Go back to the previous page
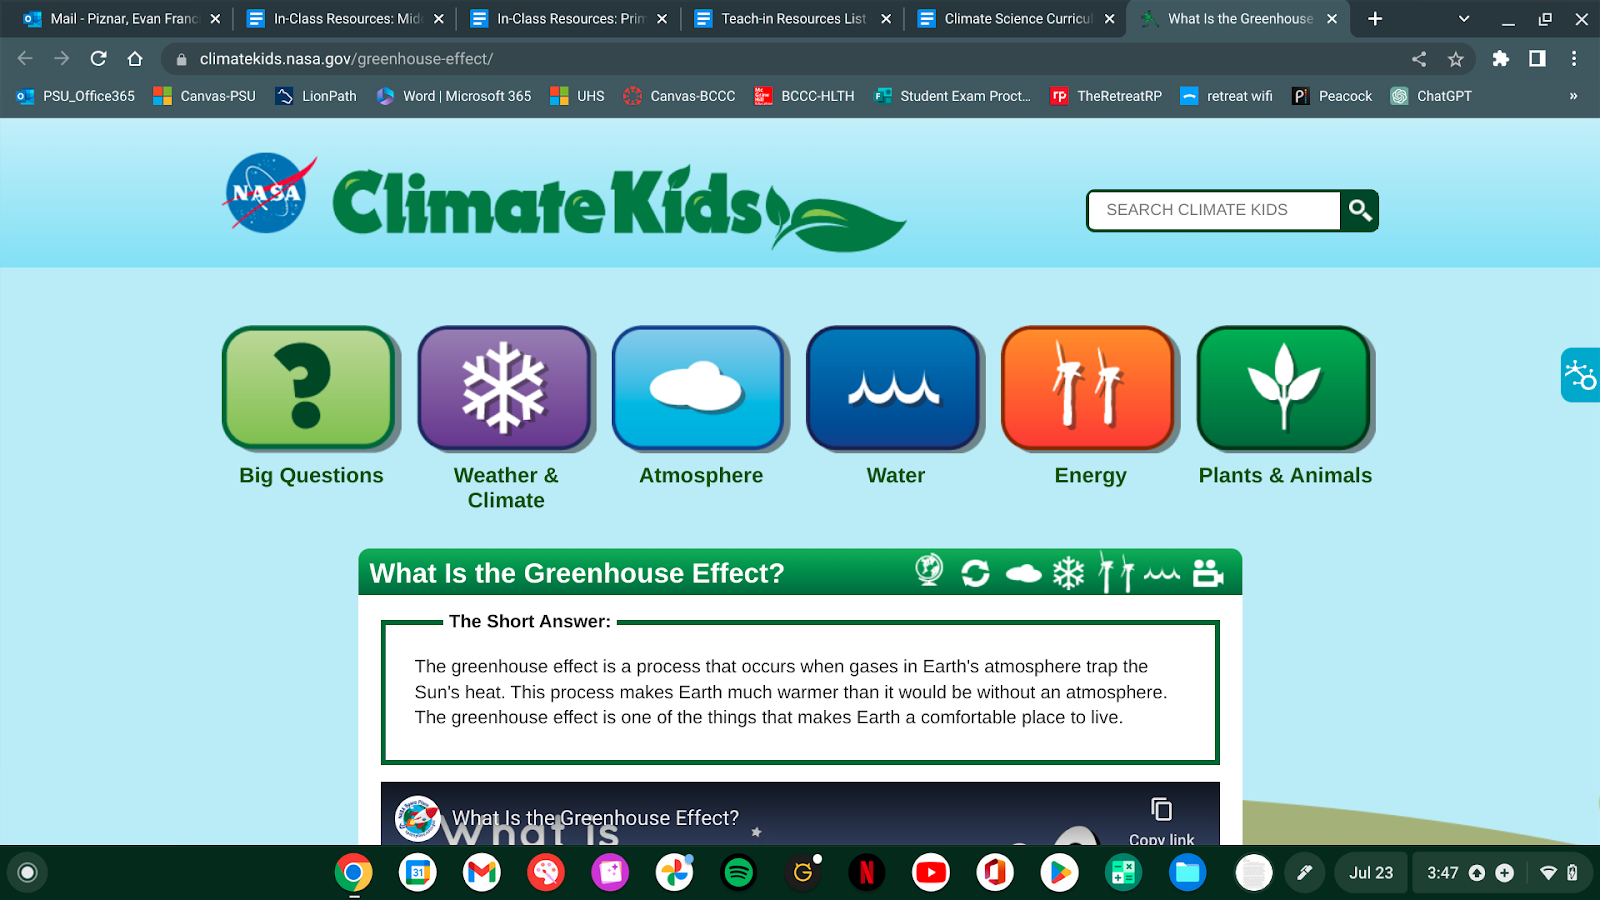1600x900 pixels. click(x=25, y=59)
